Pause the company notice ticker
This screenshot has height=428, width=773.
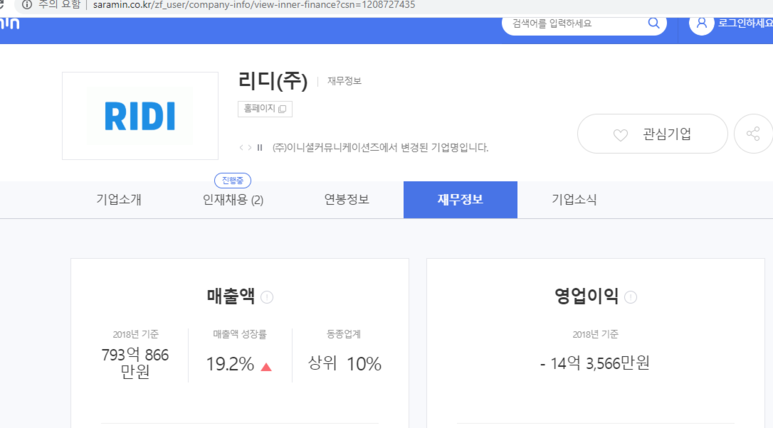click(260, 147)
